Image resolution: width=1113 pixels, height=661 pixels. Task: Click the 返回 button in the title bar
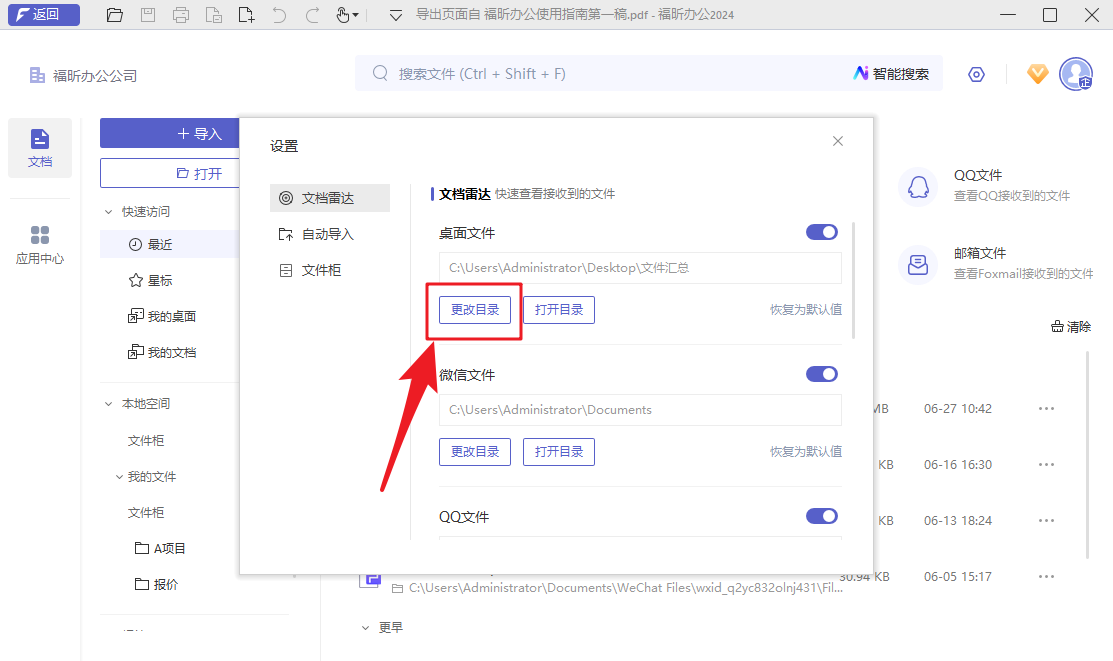(x=43, y=15)
